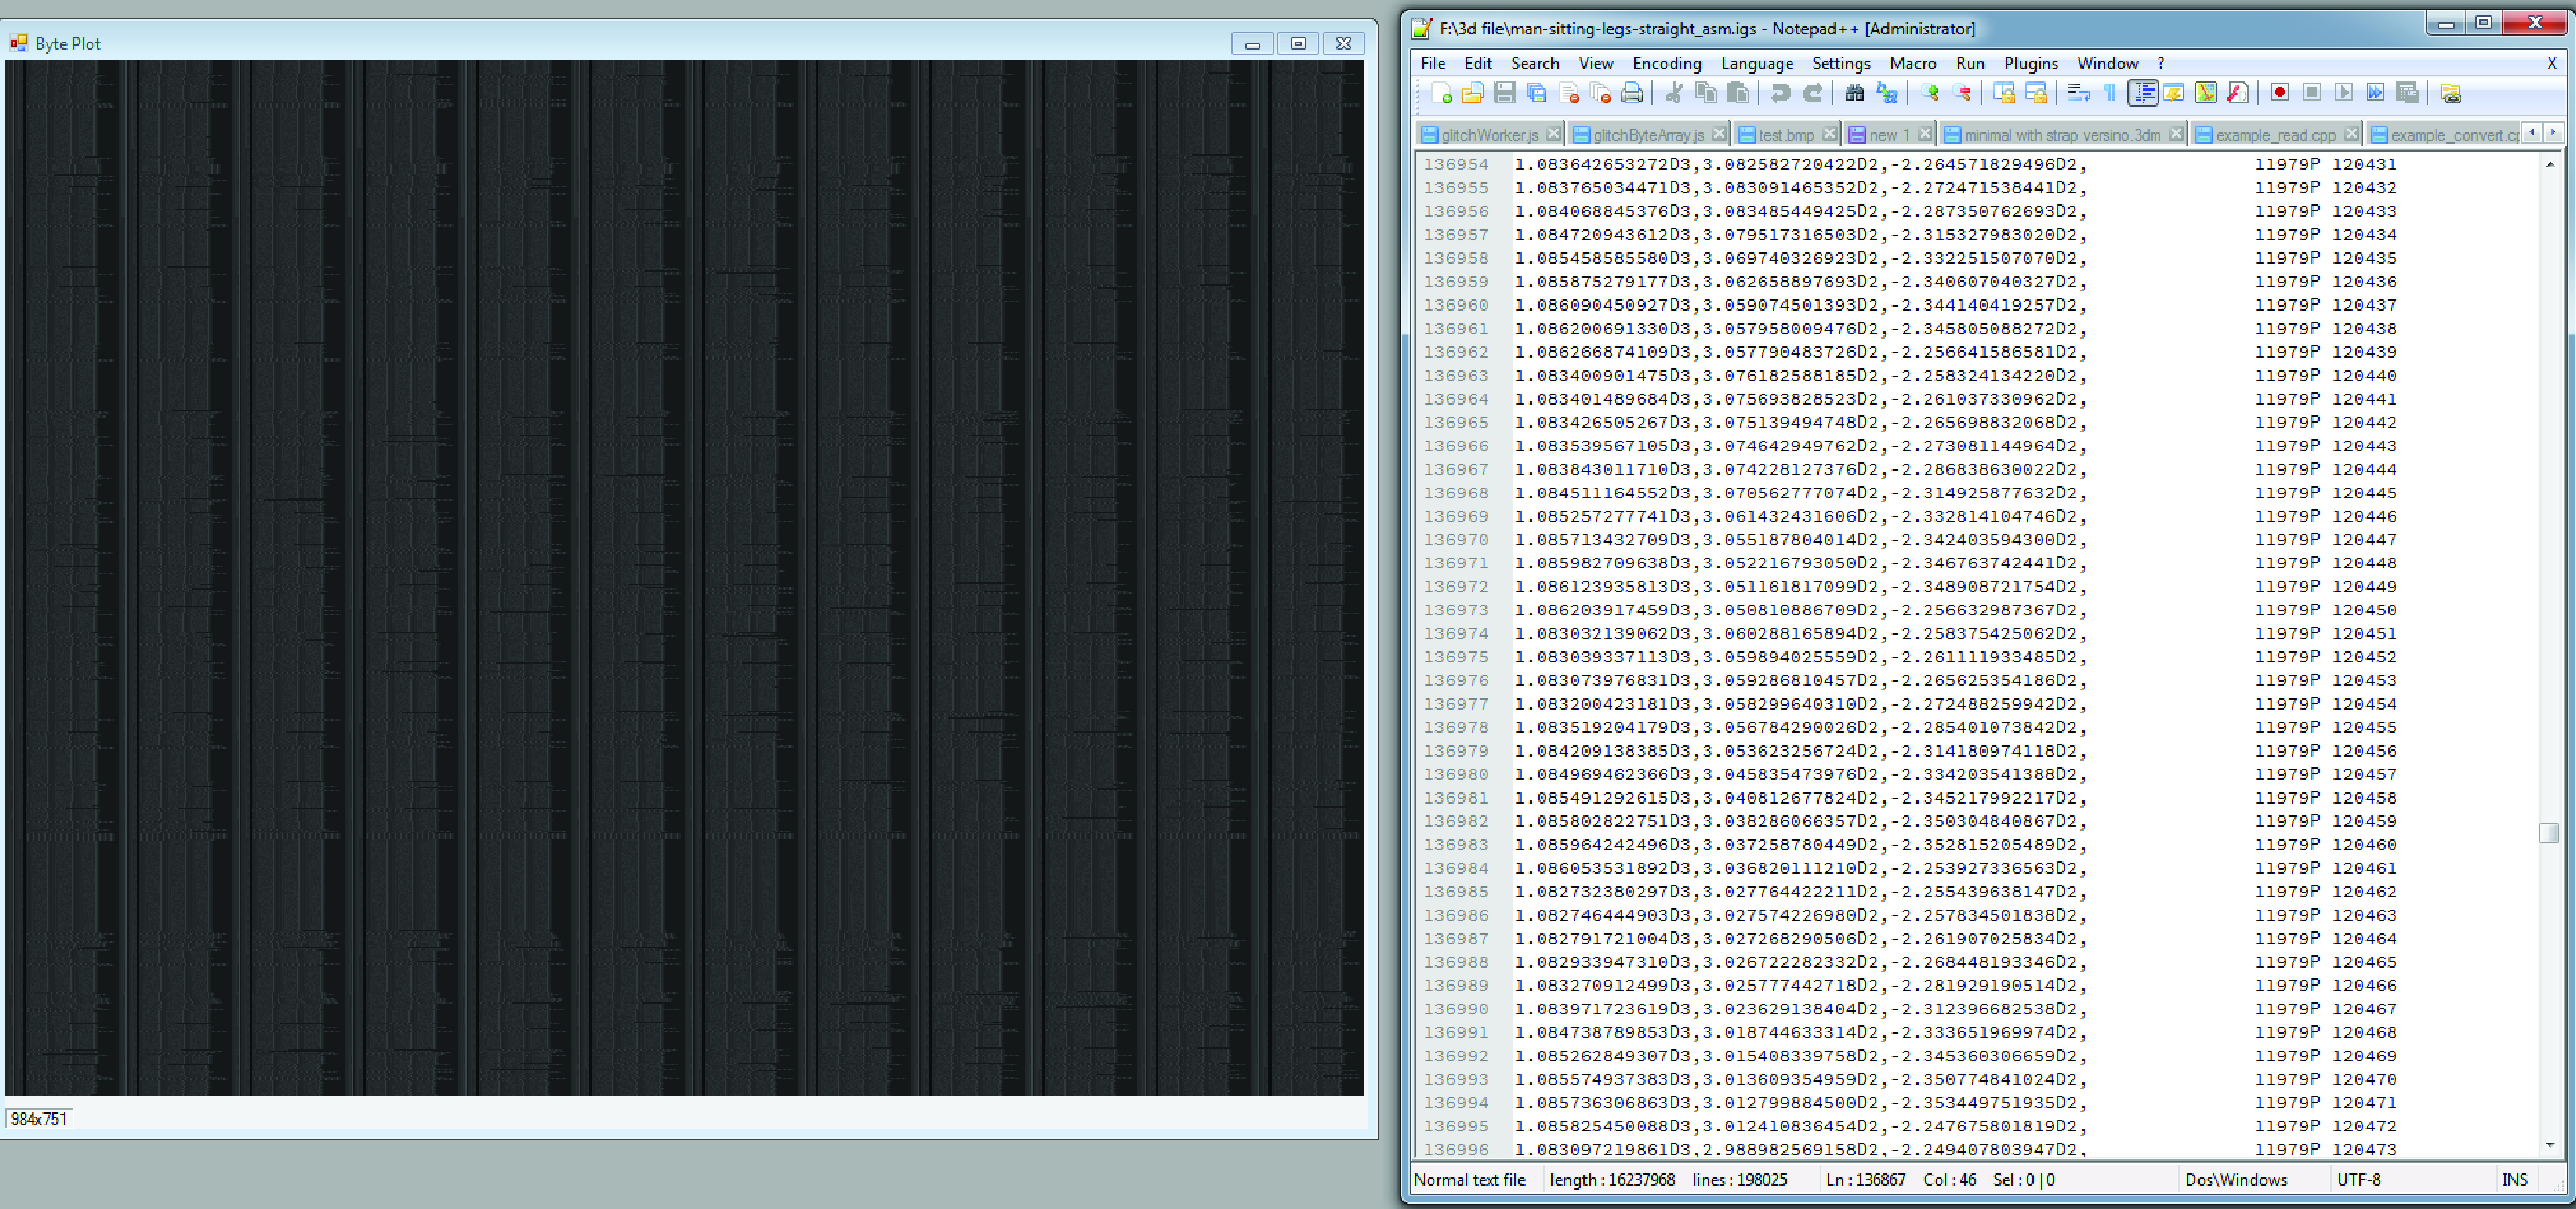Open the Language menu
Image resolution: width=2576 pixels, height=1209 pixels.
pyautogui.click(x=1757, y=63)
